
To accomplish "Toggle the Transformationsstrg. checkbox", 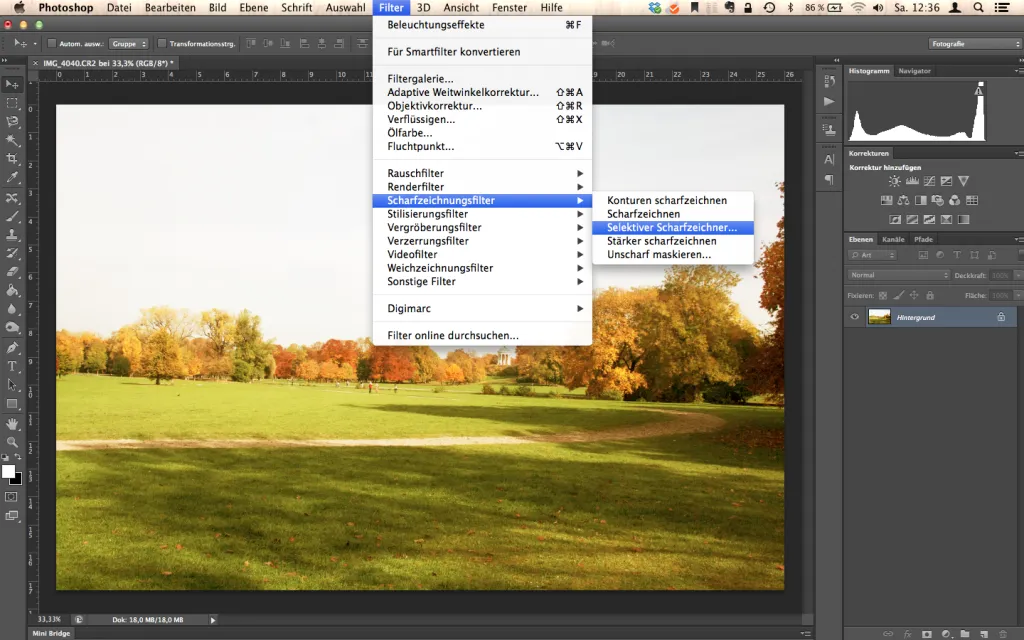I will (162, 43).
